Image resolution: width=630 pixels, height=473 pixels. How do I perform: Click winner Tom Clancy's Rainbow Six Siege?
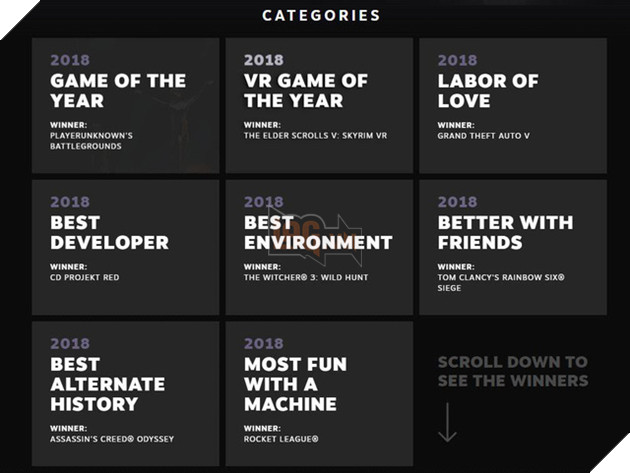point(501,283)
